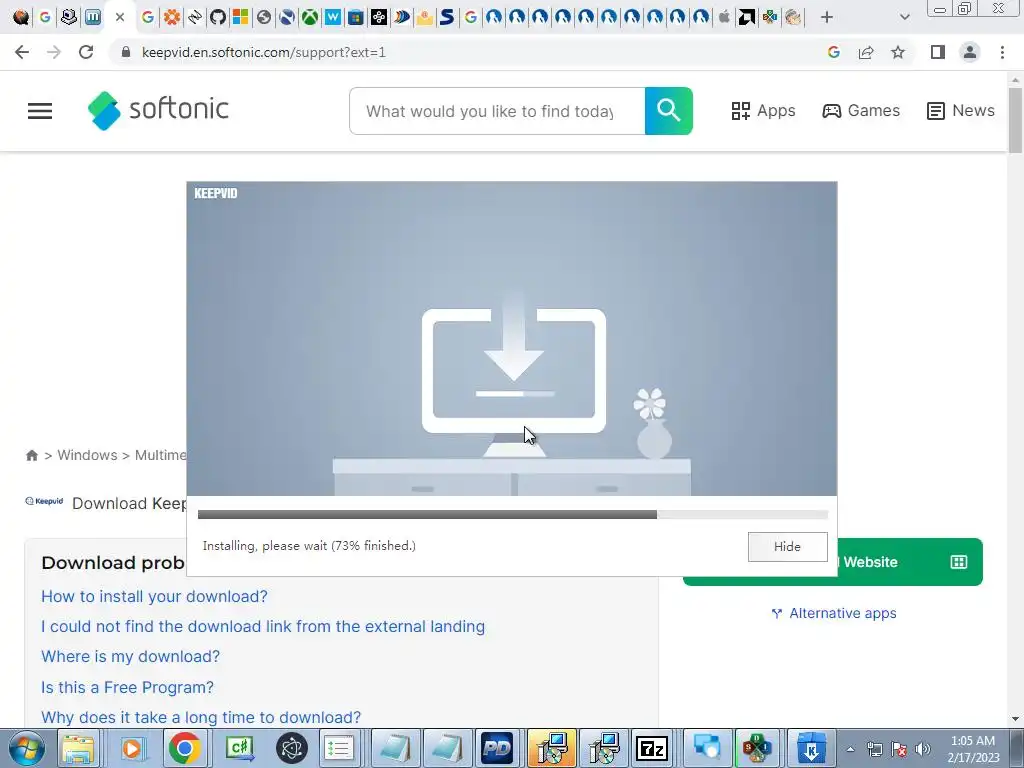
Task: Open the network tray icon
Action: (x=874, y=749)
